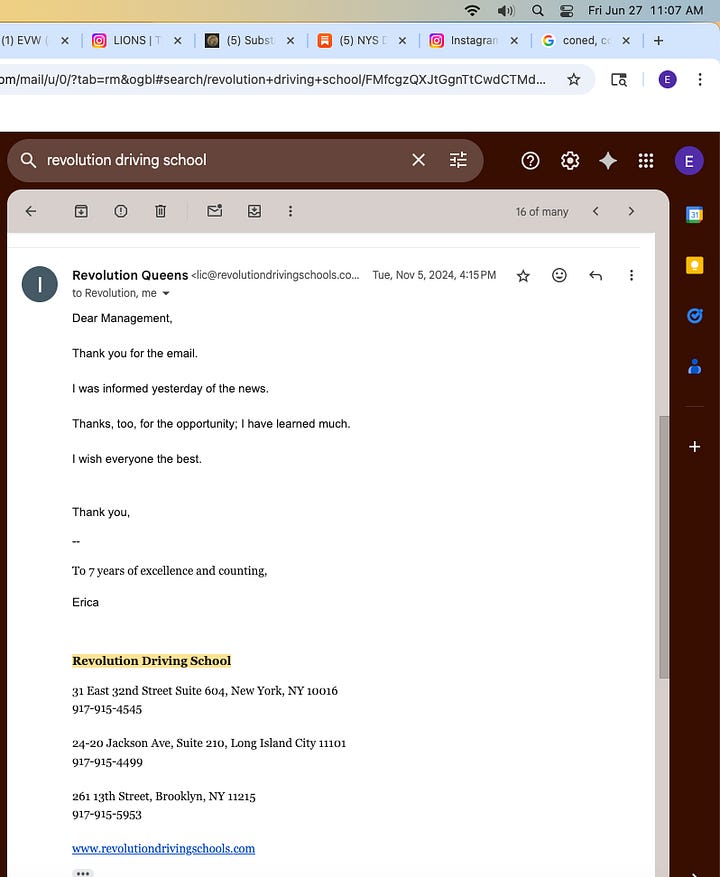720x877 pixels.
Task: Open toolbar more options menu
Action: pos(290,211)
